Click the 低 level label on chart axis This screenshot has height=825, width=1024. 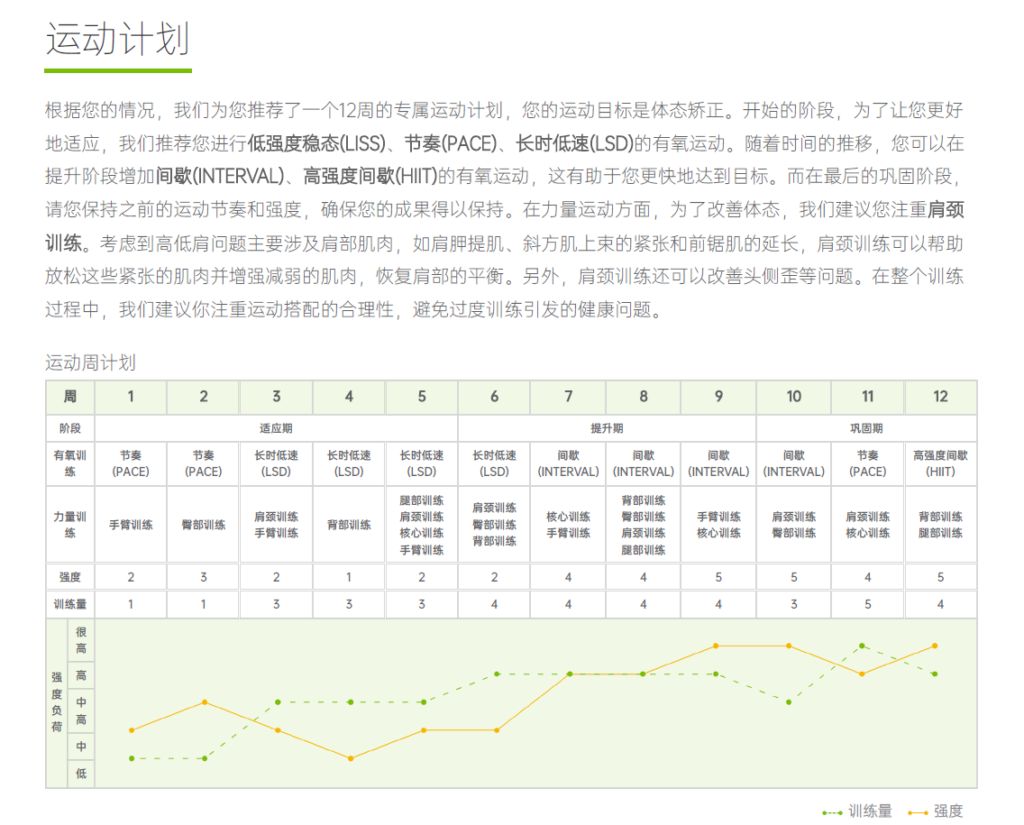[x=81, y=773]
